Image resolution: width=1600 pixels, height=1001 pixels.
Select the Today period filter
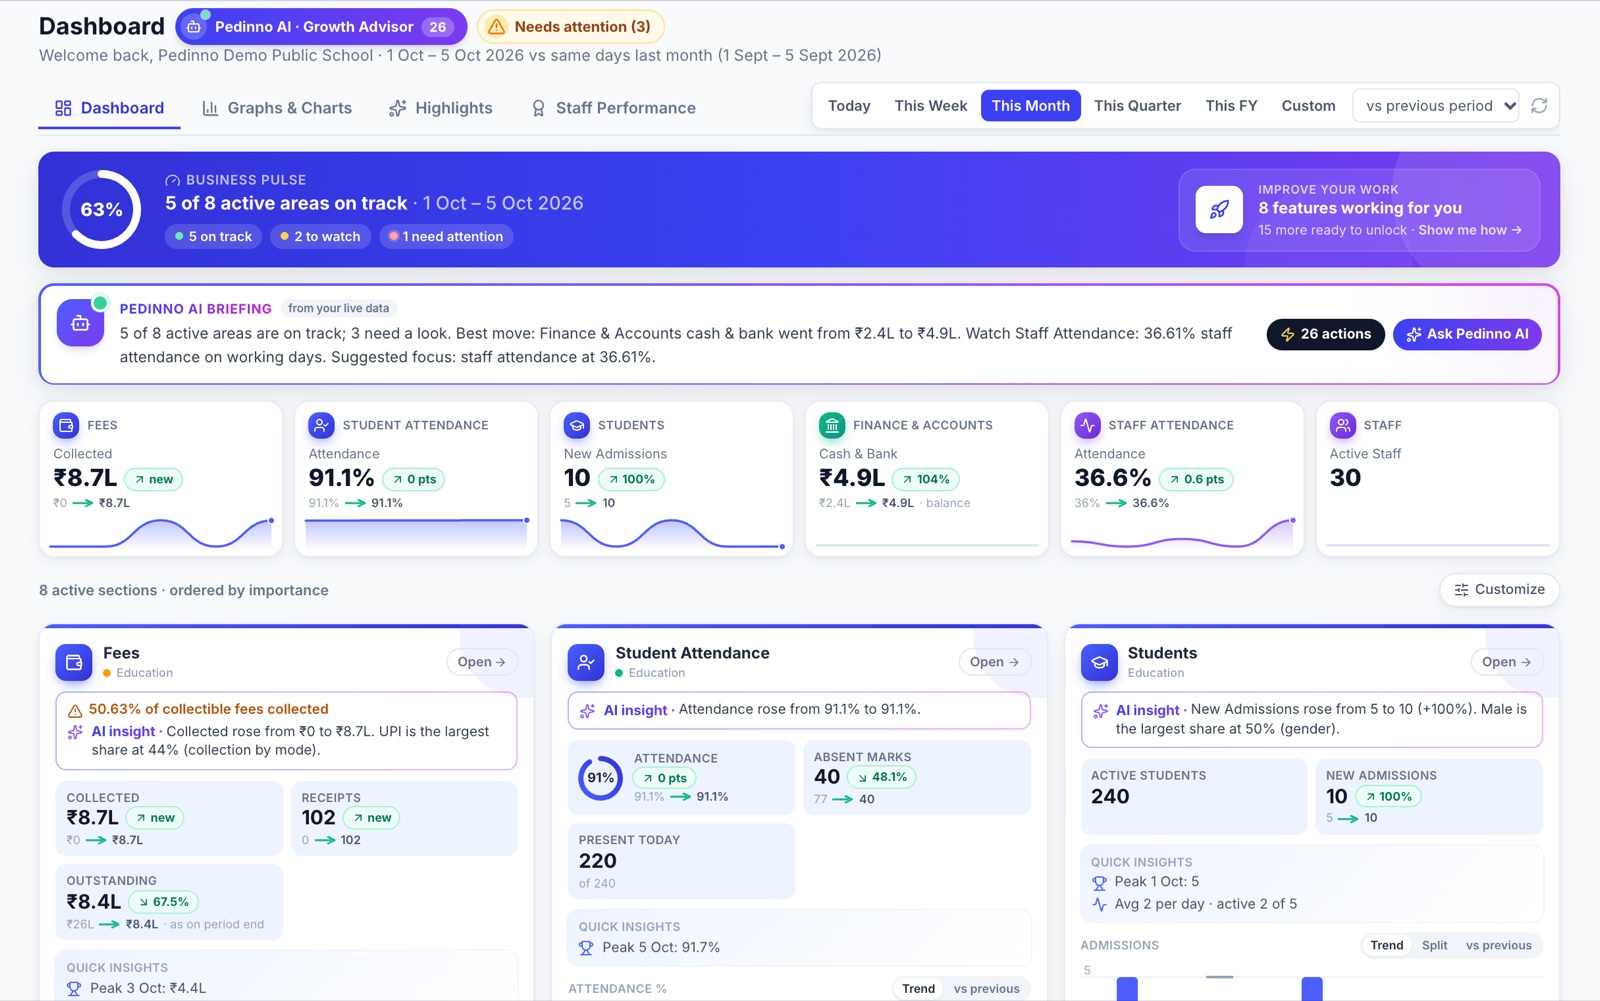[849, 106]
